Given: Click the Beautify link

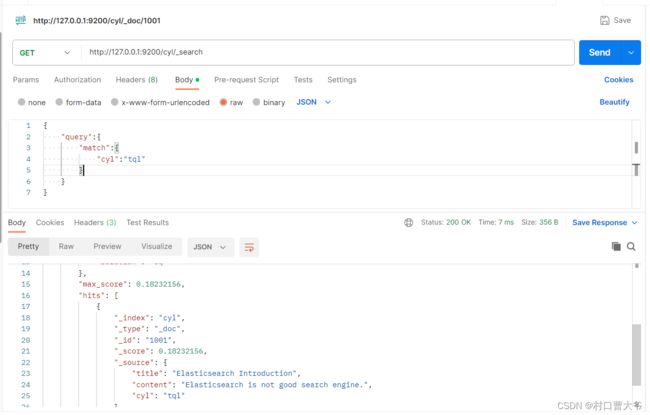Looking at the screenshot, I should tap(614, 102).
